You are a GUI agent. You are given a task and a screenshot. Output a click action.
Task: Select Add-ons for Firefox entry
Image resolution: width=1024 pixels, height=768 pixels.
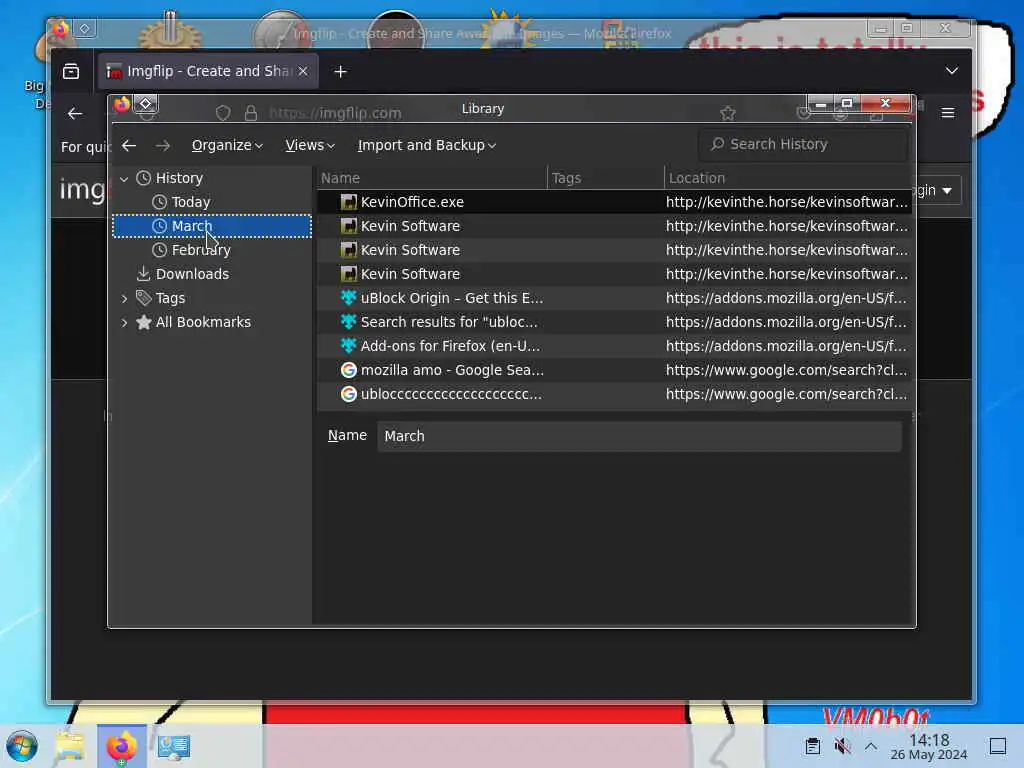[614, 346]
